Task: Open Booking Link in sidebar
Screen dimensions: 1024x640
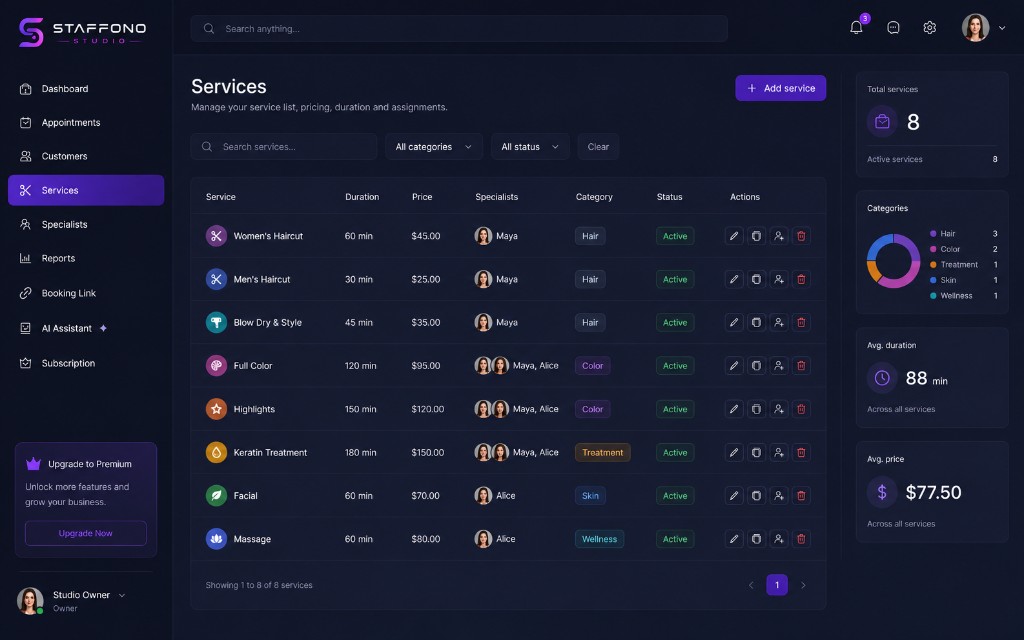Action: click(86, 293)
